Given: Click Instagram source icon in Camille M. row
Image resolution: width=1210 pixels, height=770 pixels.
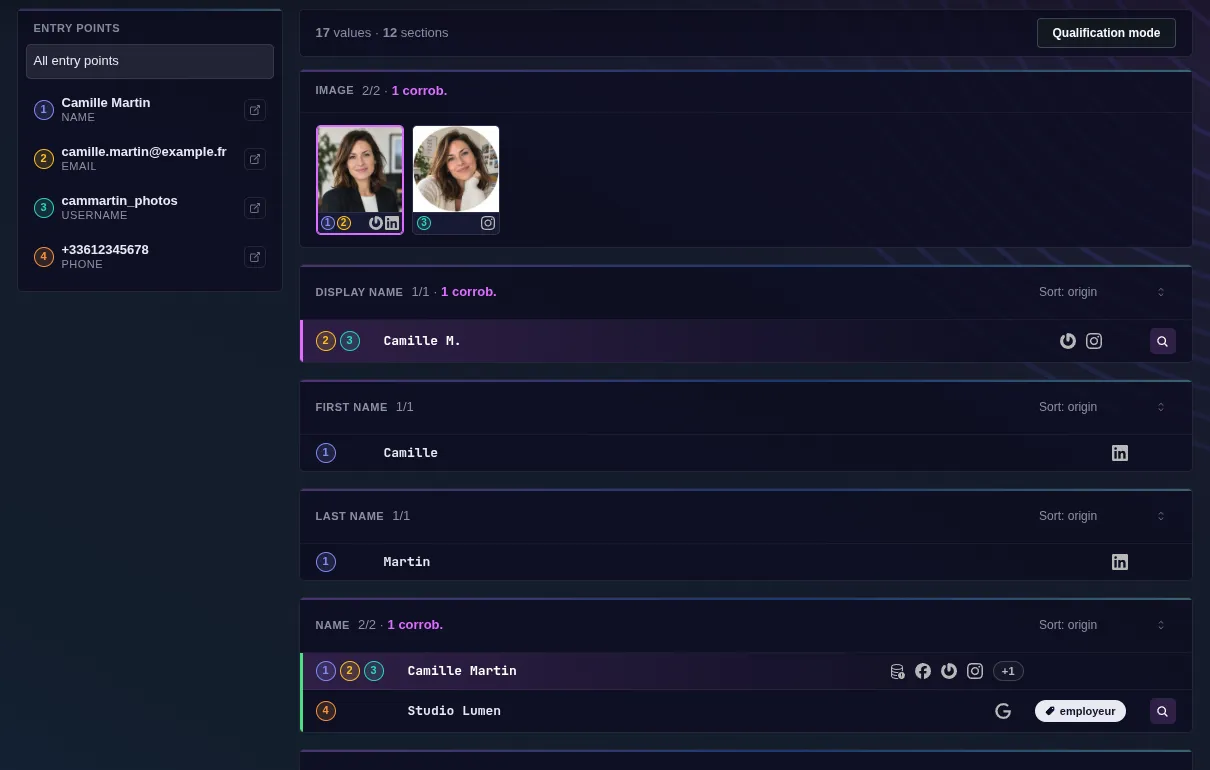Looking at the screenshot, I should click(x=1094, y=341).
